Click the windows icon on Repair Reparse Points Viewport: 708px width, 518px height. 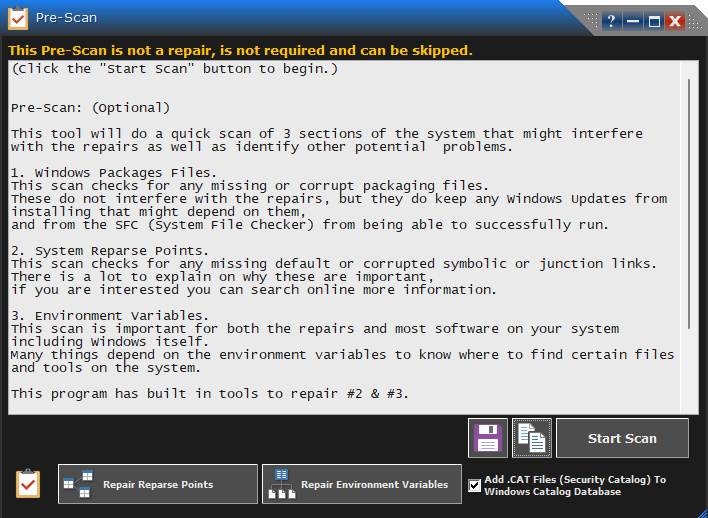[77, 484]
